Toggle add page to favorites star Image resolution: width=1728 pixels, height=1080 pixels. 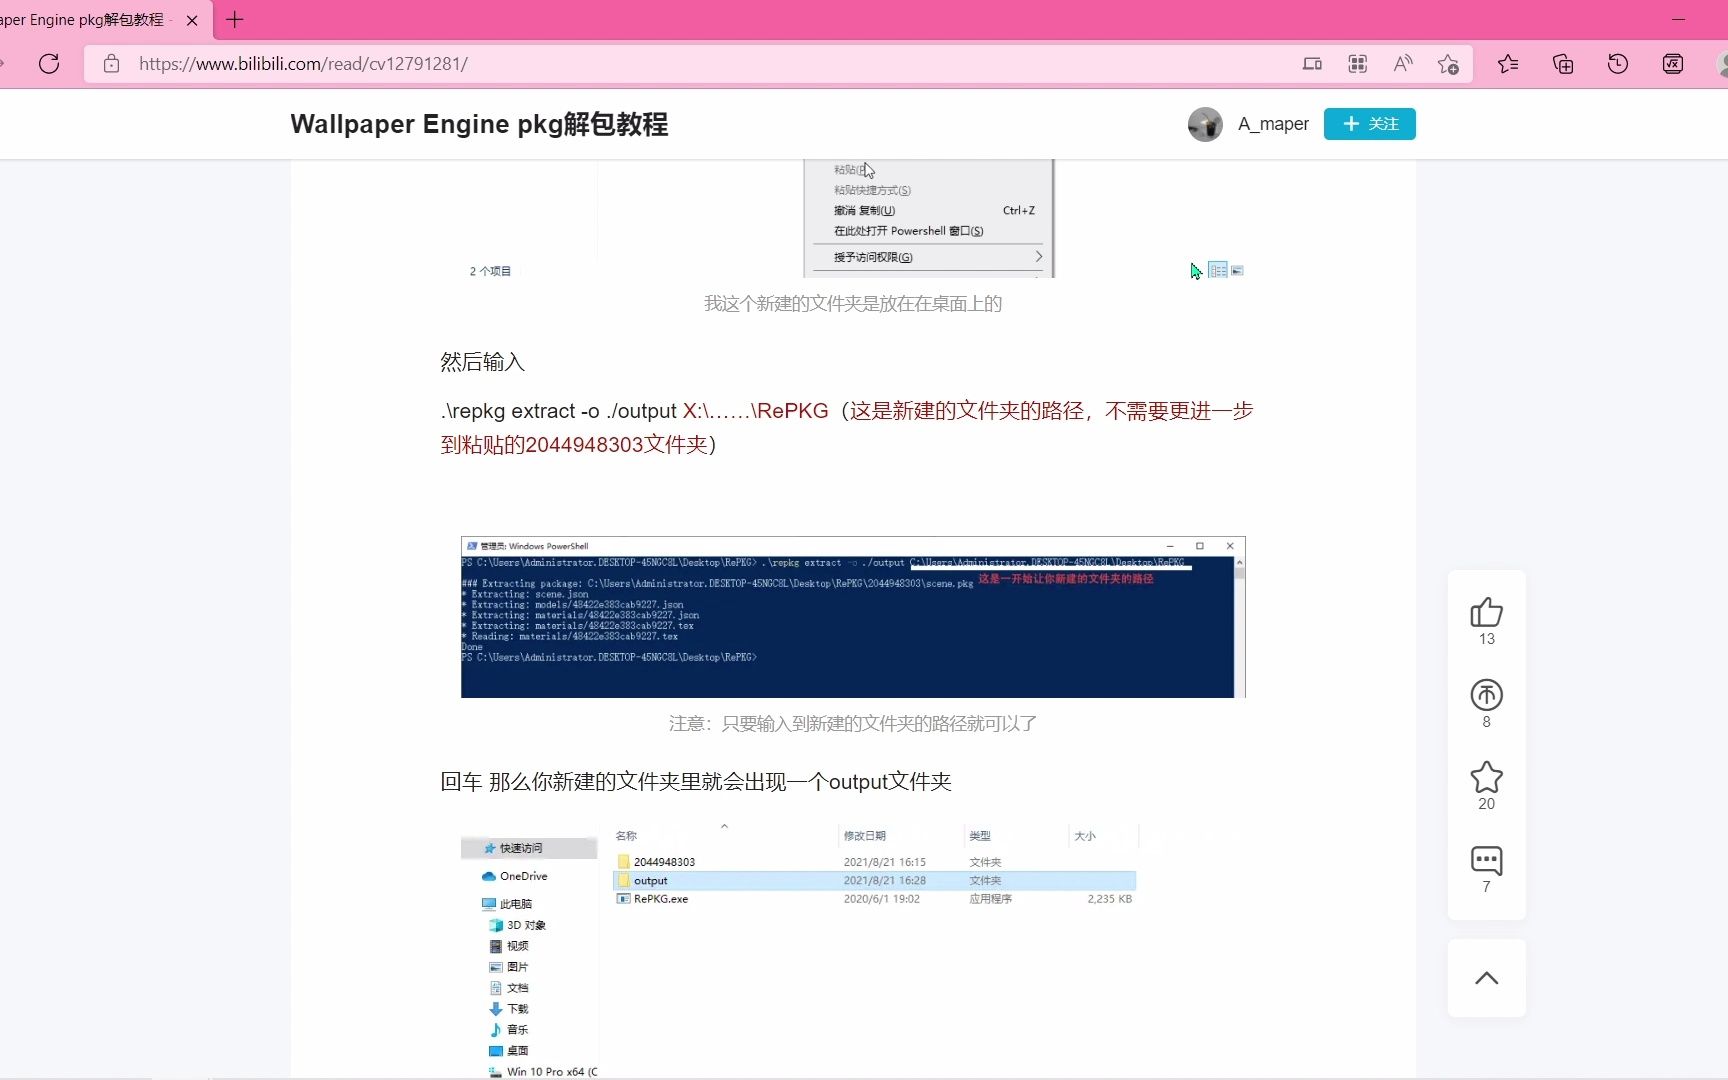(x=1448, y=63)
